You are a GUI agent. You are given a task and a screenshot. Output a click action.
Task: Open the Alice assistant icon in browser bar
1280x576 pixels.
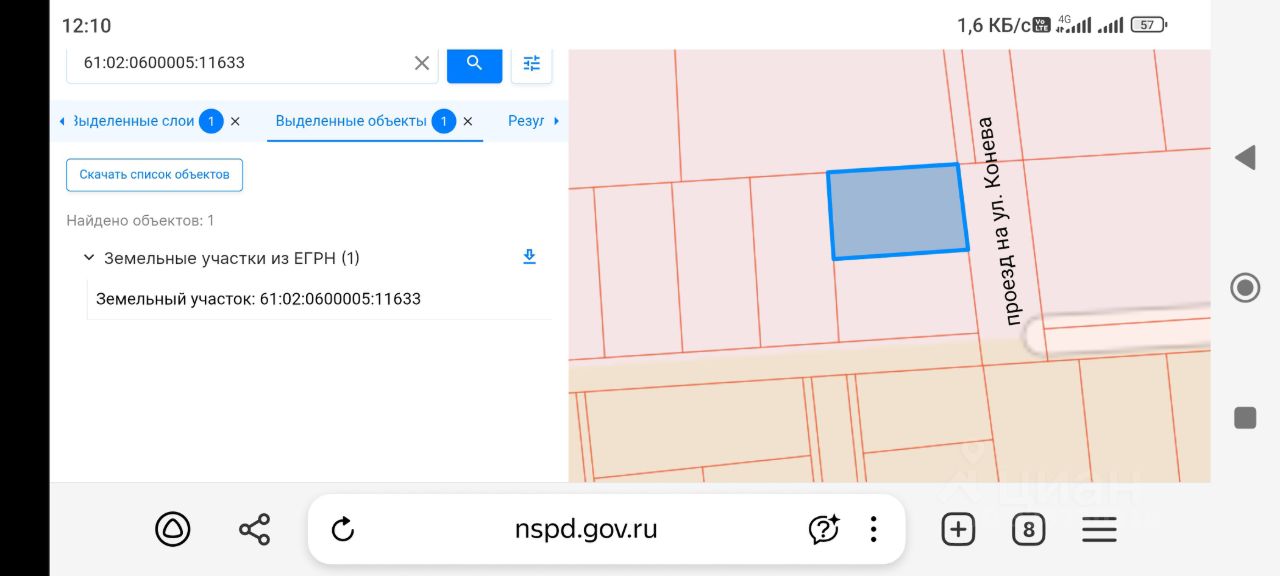pyautogui.click(x=173, y=529)
